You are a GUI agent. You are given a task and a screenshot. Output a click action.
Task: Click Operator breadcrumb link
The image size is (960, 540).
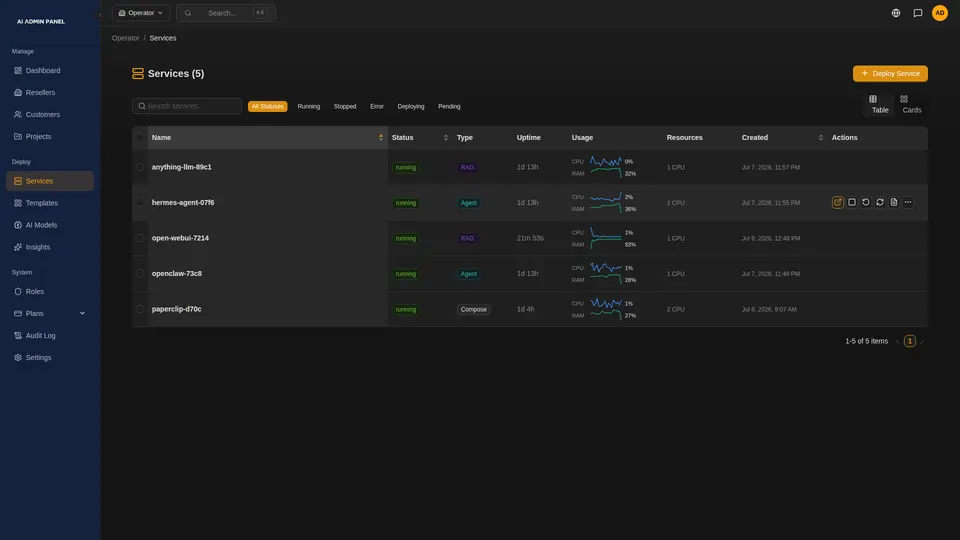126,38
